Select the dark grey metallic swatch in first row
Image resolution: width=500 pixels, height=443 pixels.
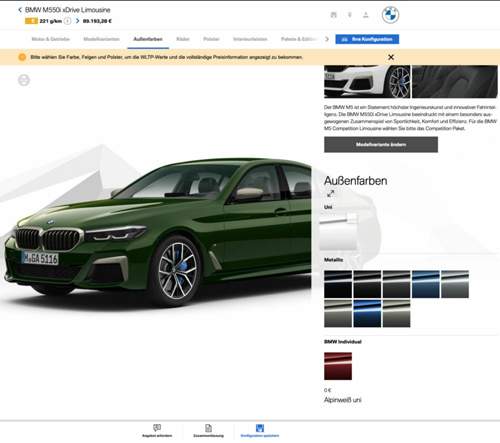coord(396,284)
